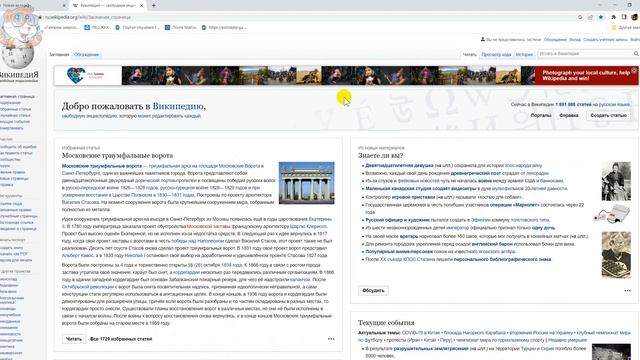
Task: Click the Google icon in address bar
Action: pyautogui.click(x=580, y=17)
